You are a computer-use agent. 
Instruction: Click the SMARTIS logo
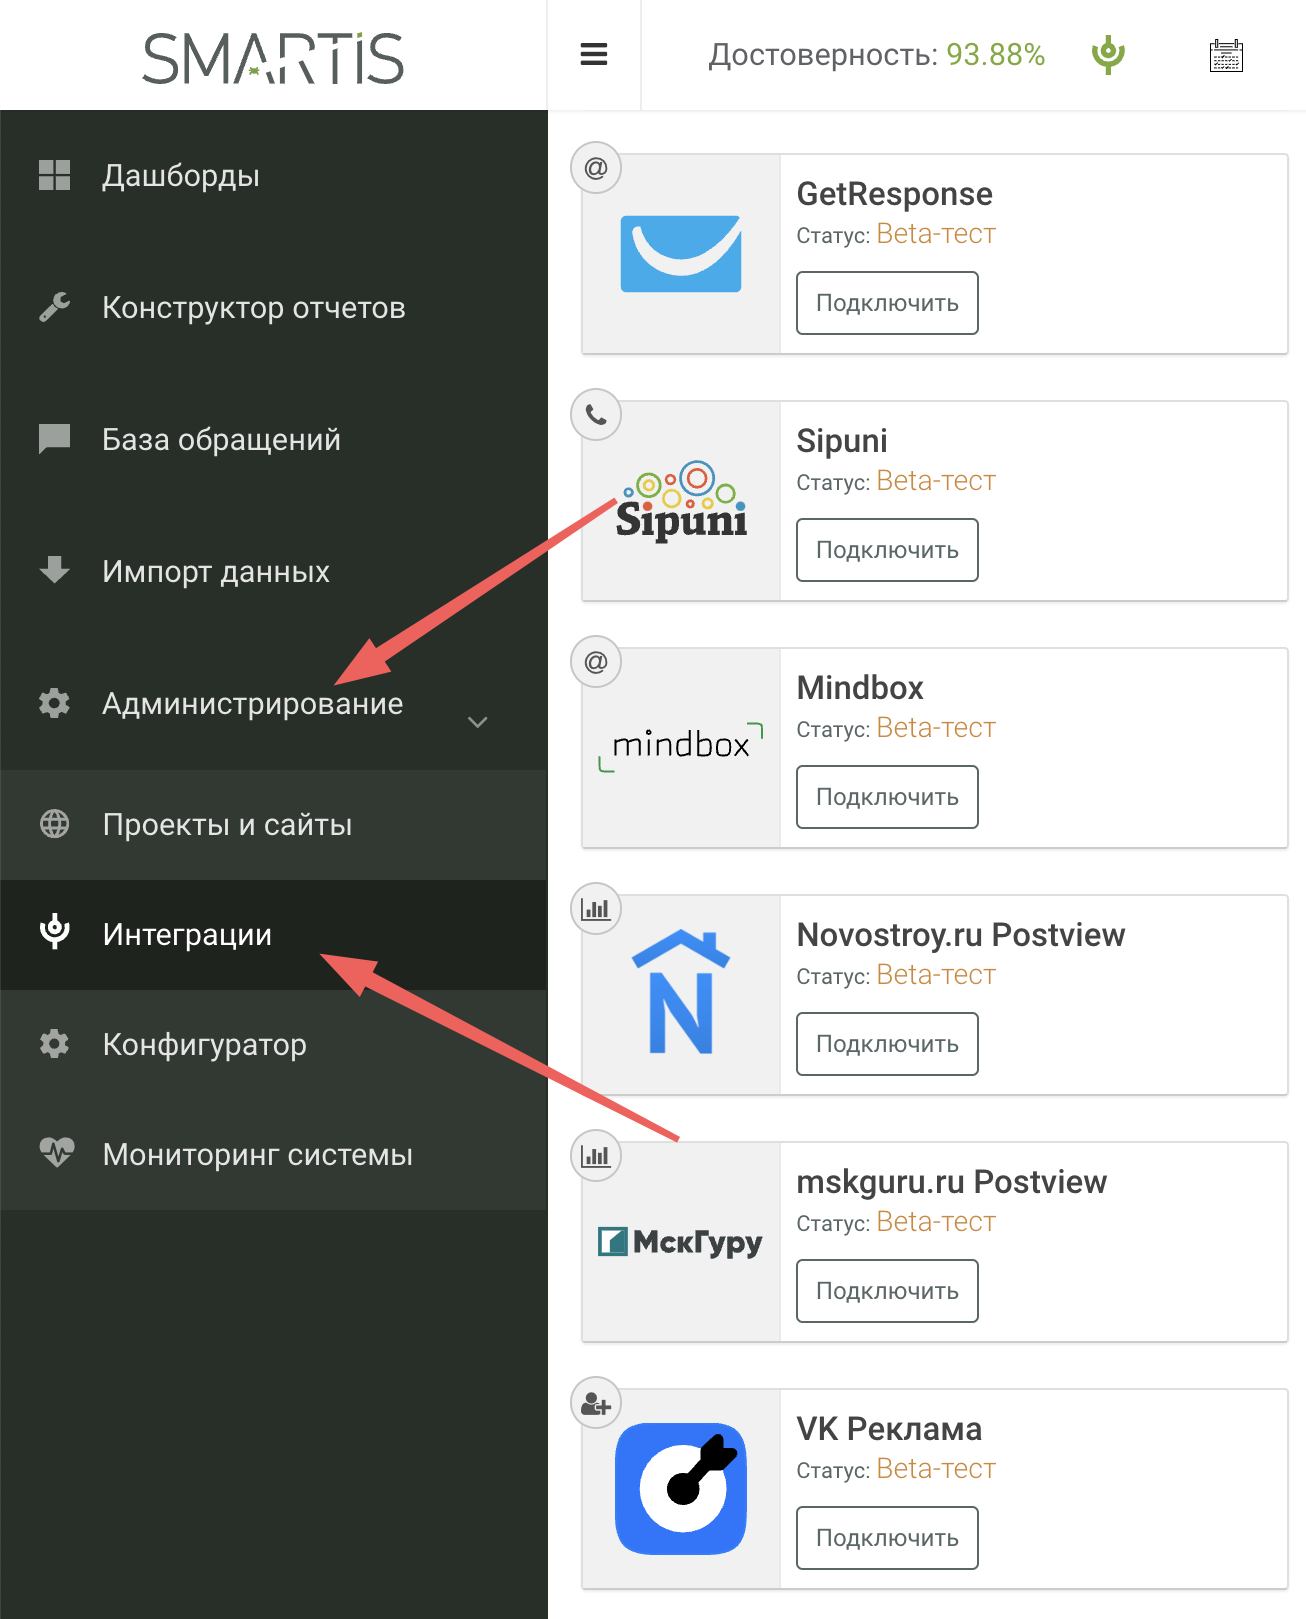click(x=273, y=58)
